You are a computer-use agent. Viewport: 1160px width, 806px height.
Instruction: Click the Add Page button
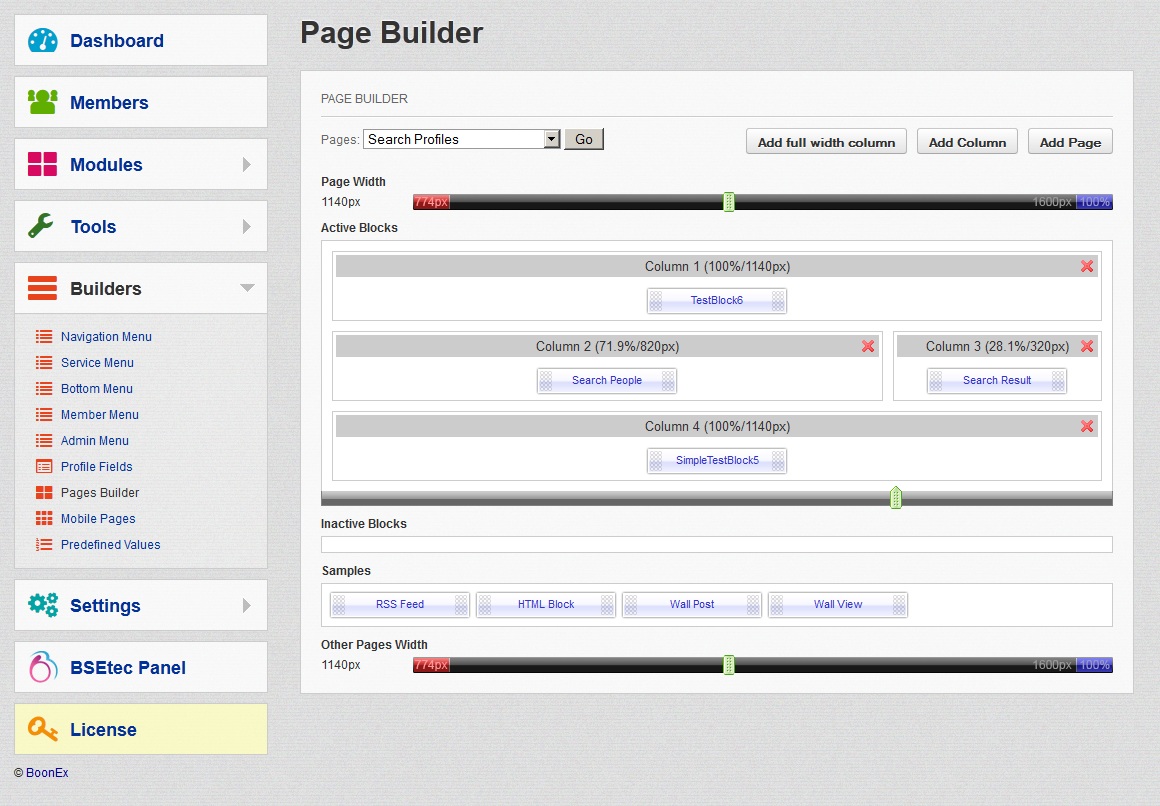[1070, 141]
